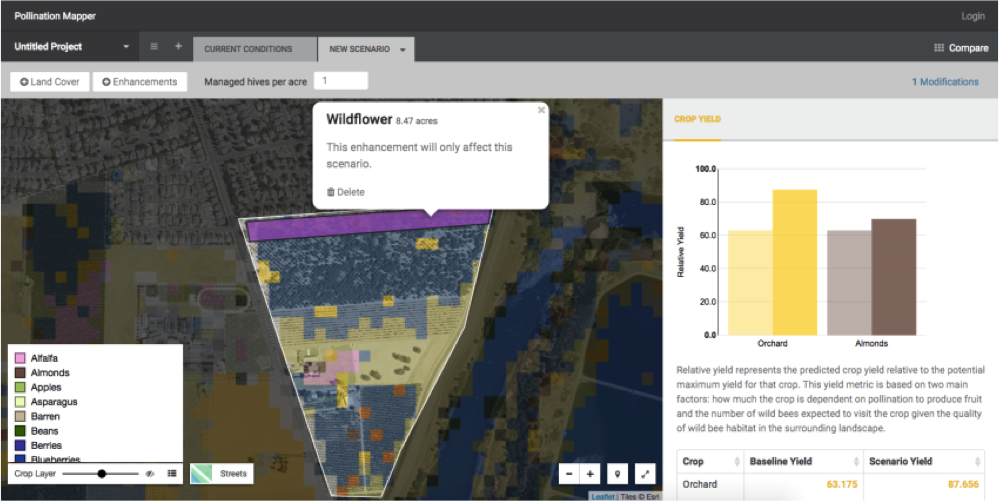Click the Managed hives per acre field

tap(341, 81)
